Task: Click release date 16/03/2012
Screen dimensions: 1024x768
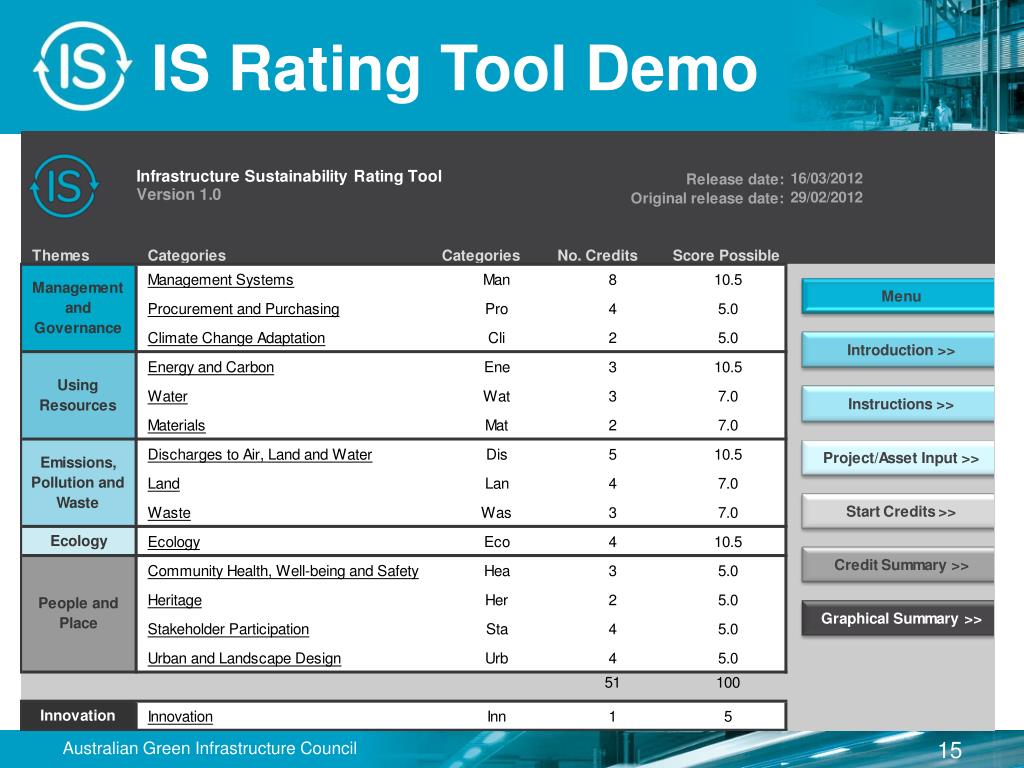Action: pyautogui.click(x=826, y=178)
